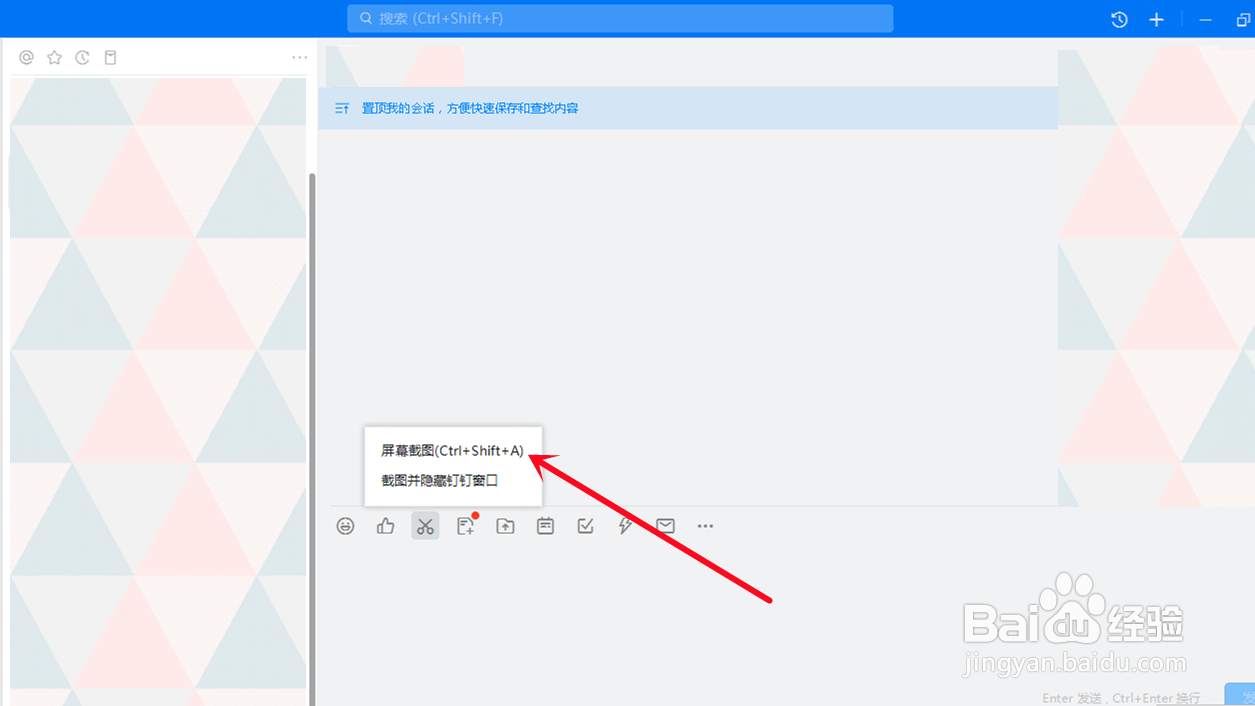Click the send file icon with red badge
This screenshot has height=706, width=1255.
pyautogui.click(x=465, y=525)
